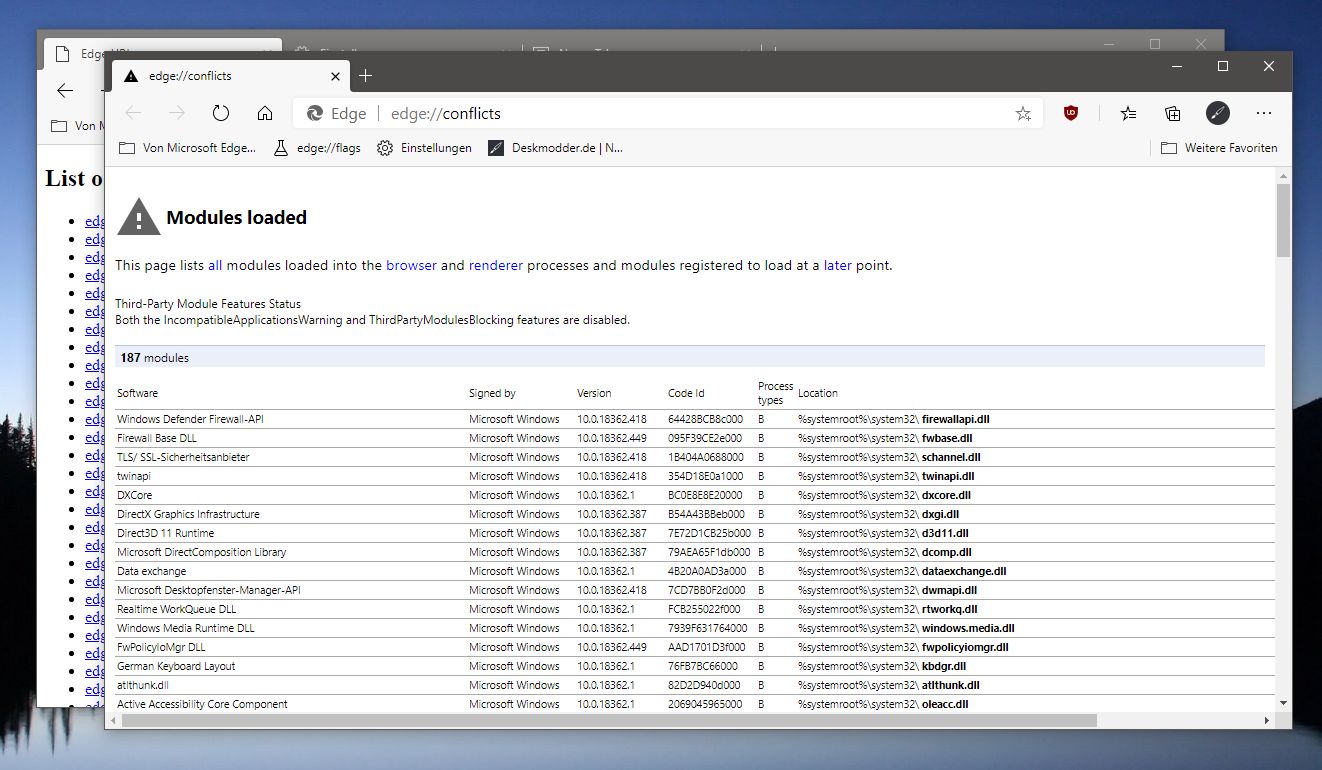Open new tab with plus button
This screenshot has width=1322, height=770.
coord(365,76)
